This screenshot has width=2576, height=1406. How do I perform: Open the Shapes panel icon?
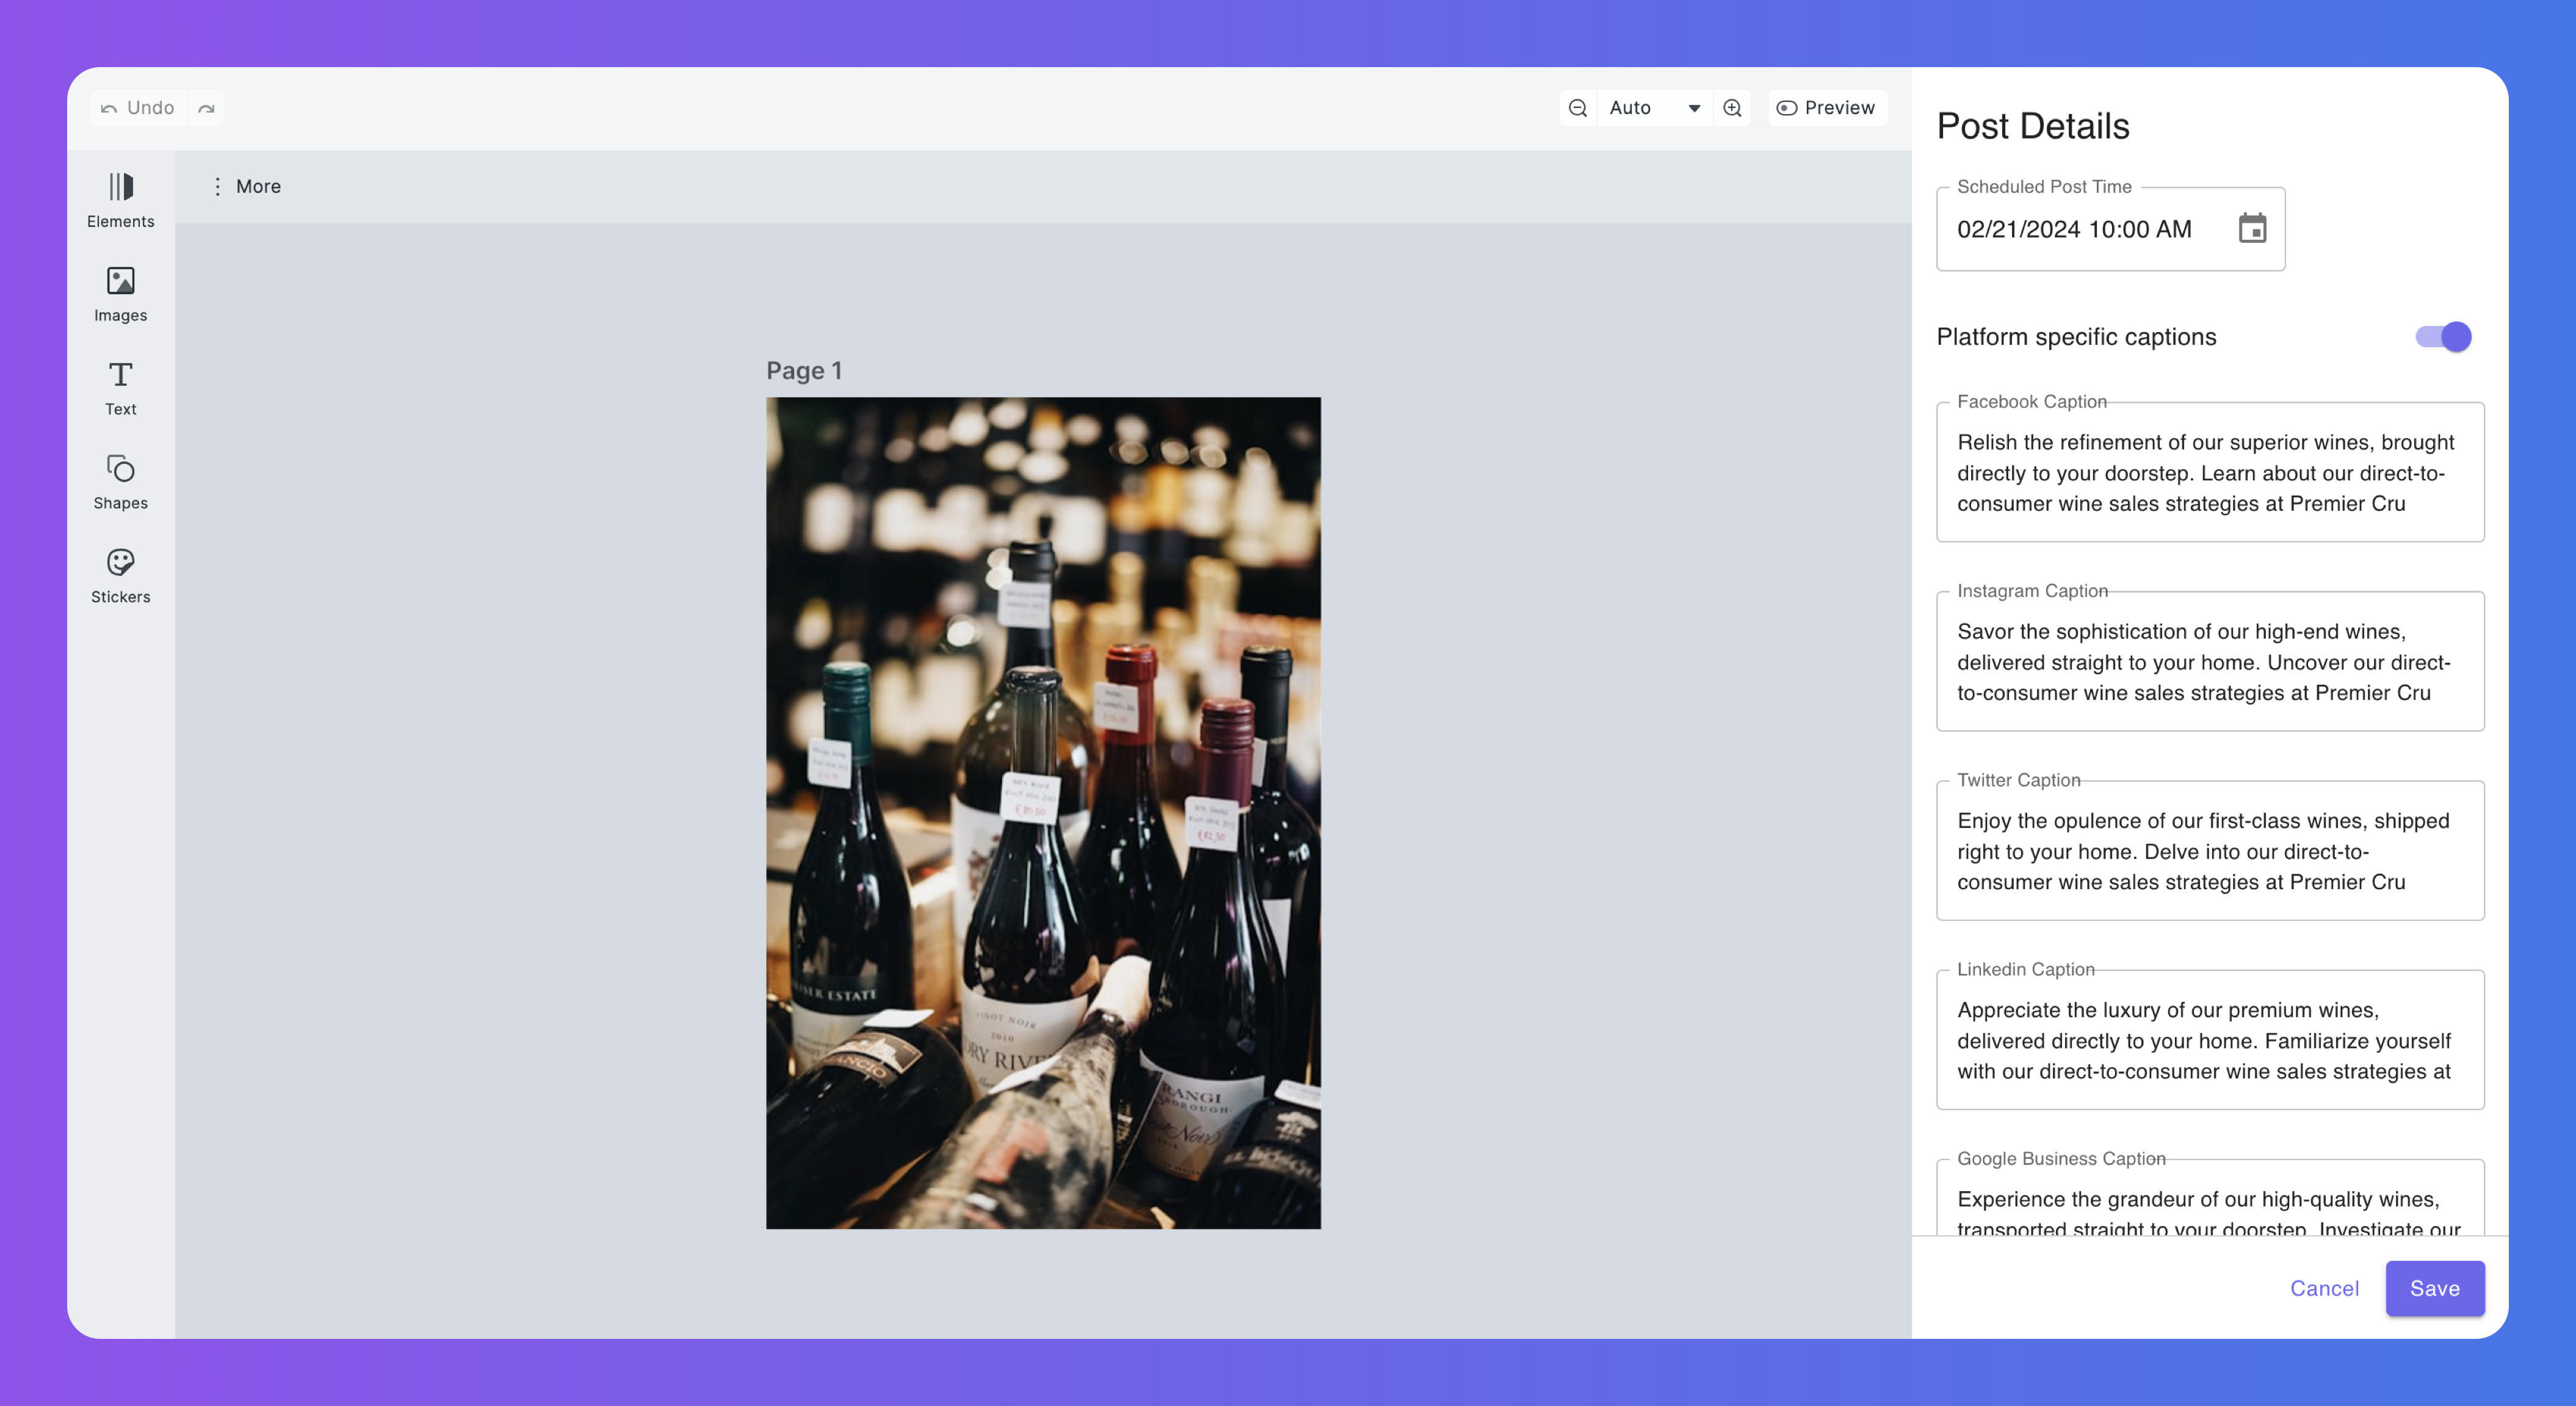point(120,469)
